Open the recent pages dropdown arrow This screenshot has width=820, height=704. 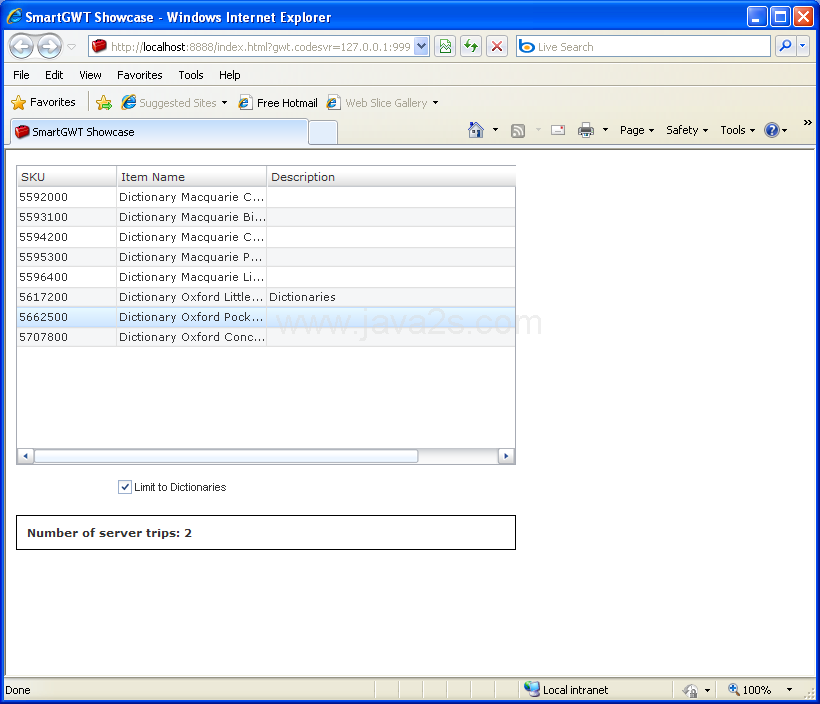[72, 47]
